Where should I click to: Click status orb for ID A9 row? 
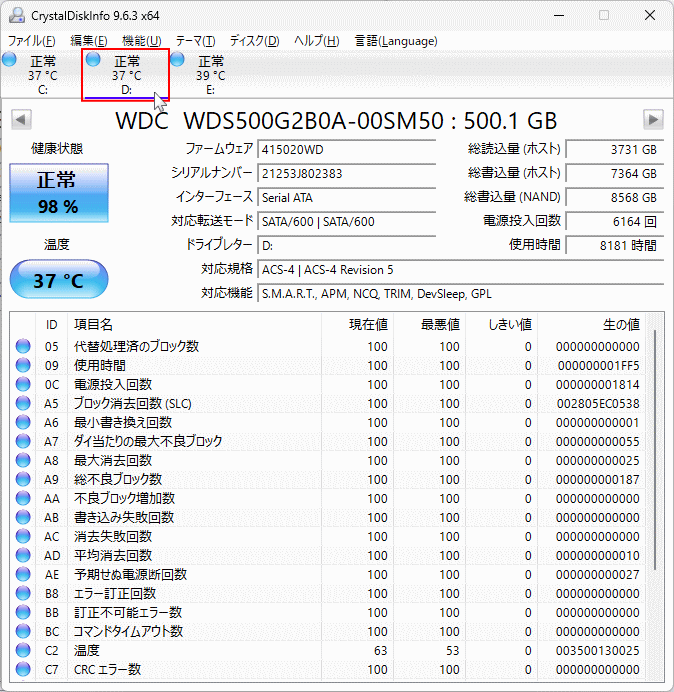[x=23, y=479]
